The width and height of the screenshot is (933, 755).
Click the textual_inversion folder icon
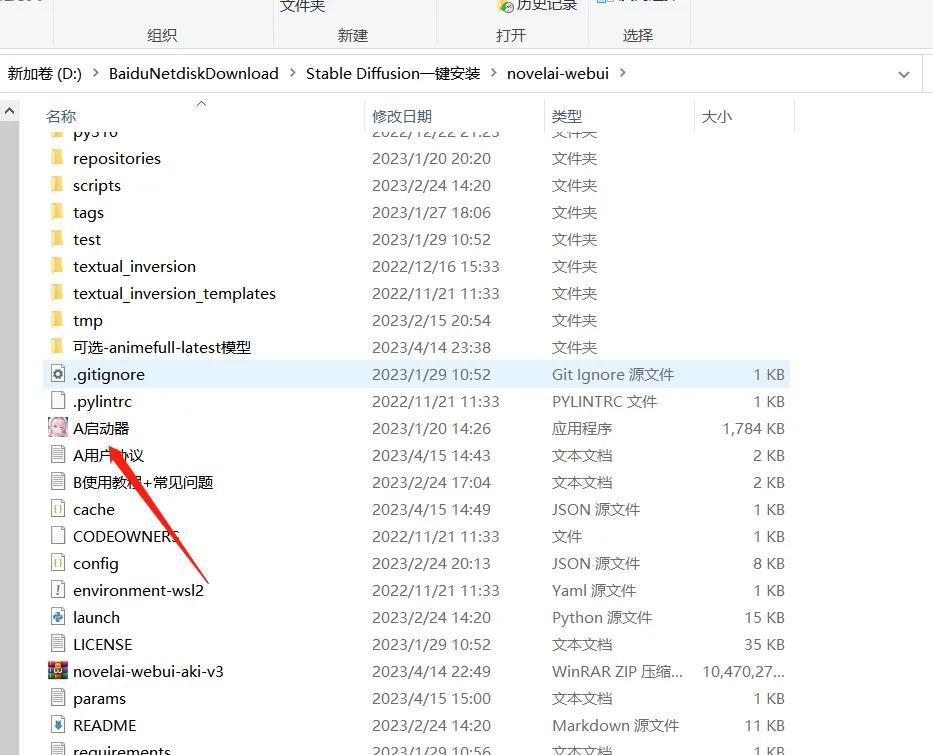point(57,265)
